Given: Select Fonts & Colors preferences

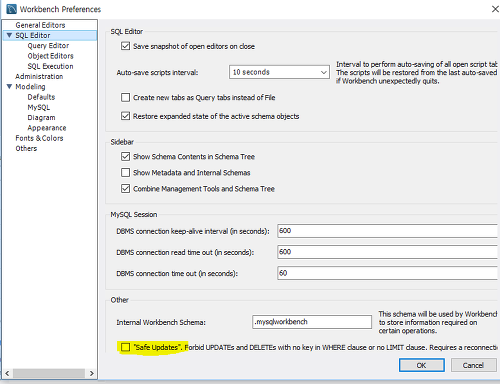Looking at the screenshot, I should [x=39, y=138].
